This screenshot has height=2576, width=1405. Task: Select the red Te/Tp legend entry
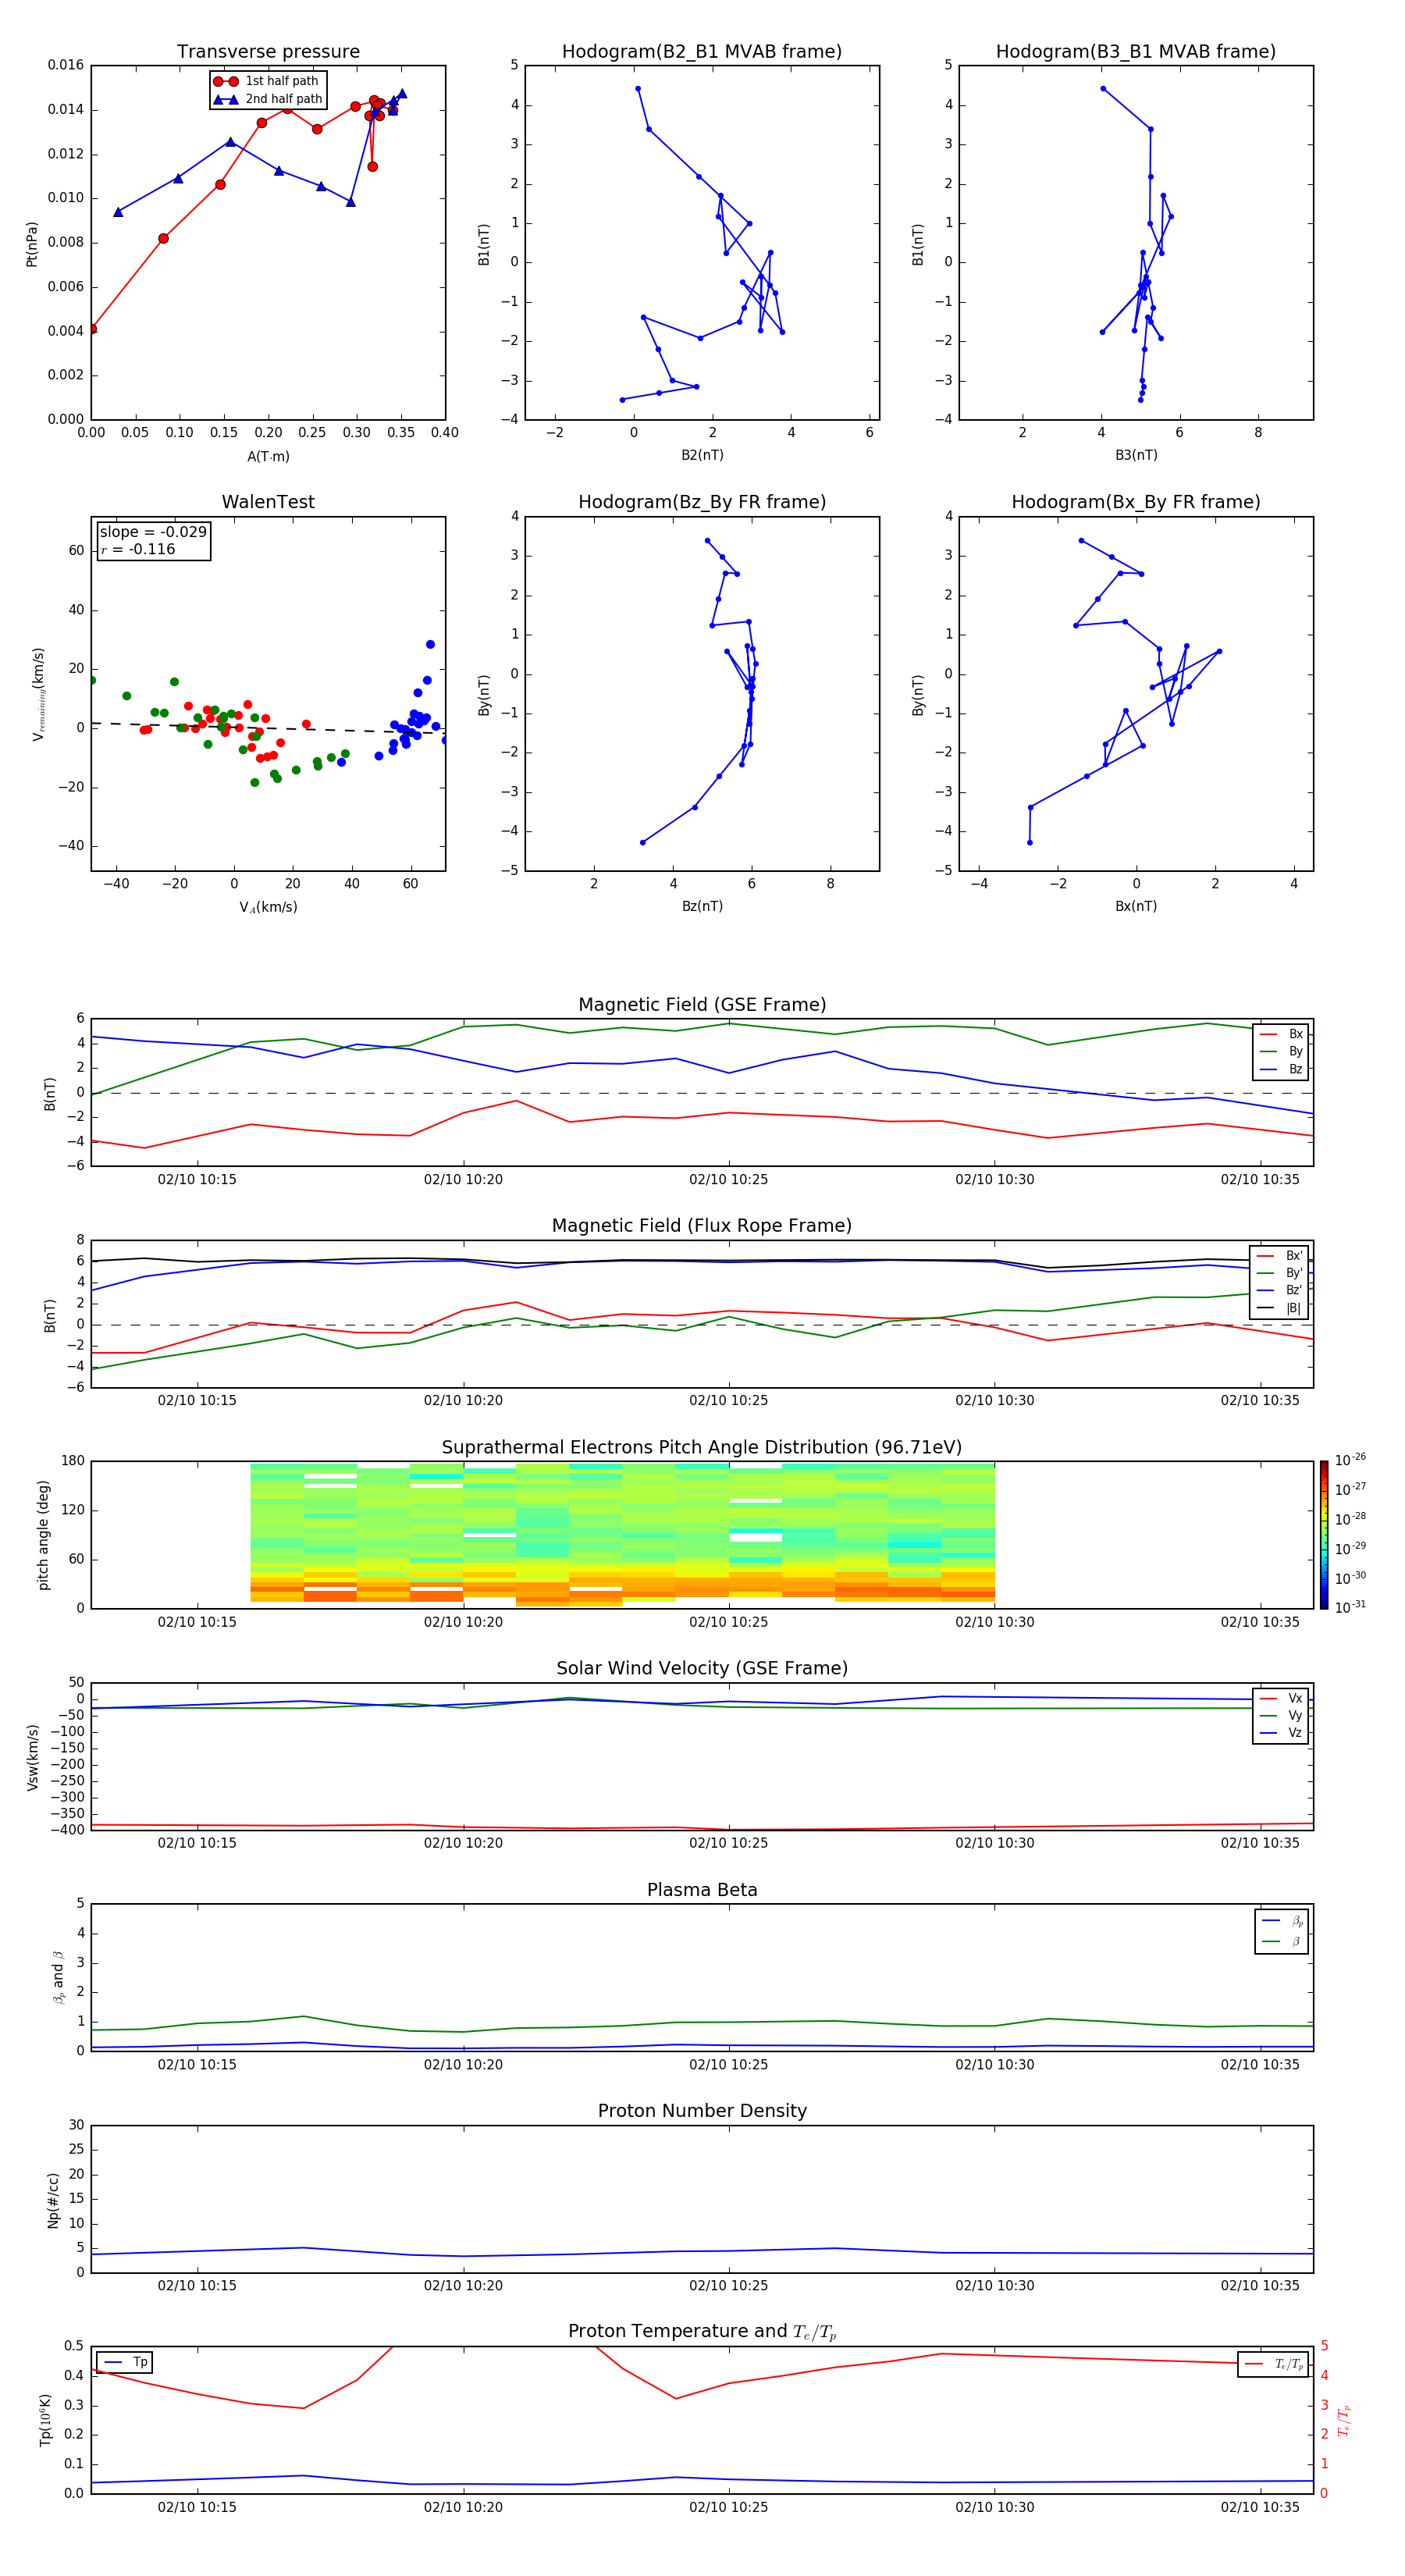coord(1274,2364)
